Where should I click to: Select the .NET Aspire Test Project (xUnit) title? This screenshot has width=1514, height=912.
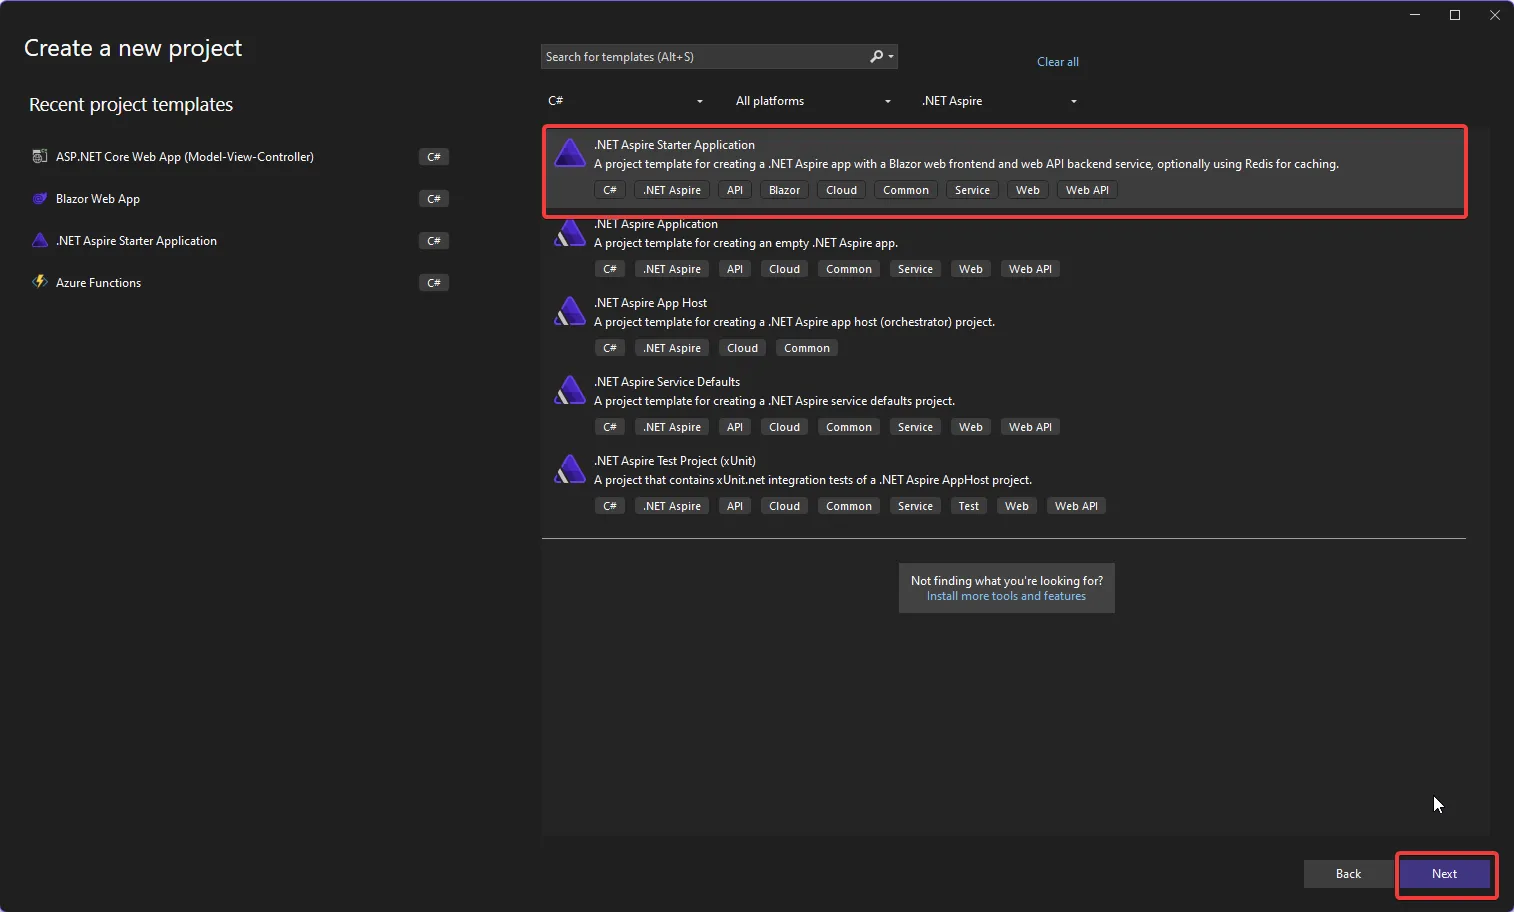point(675,461)
